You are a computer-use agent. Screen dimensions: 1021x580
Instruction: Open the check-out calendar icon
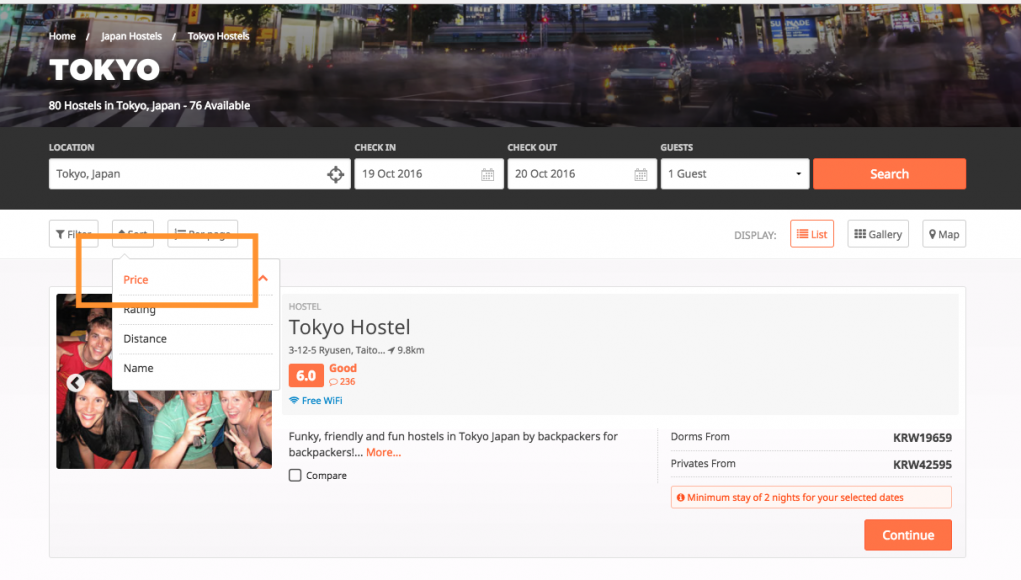[641, 174]
